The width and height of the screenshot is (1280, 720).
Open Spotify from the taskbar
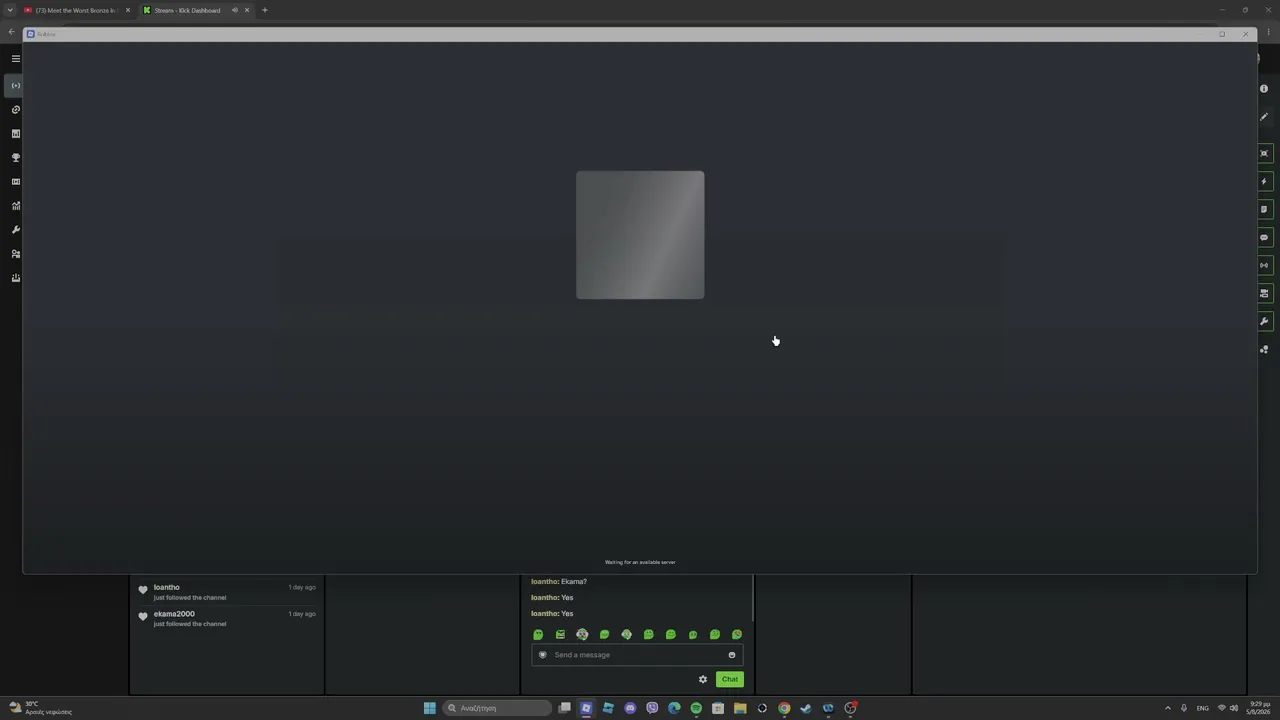point(696,708)
